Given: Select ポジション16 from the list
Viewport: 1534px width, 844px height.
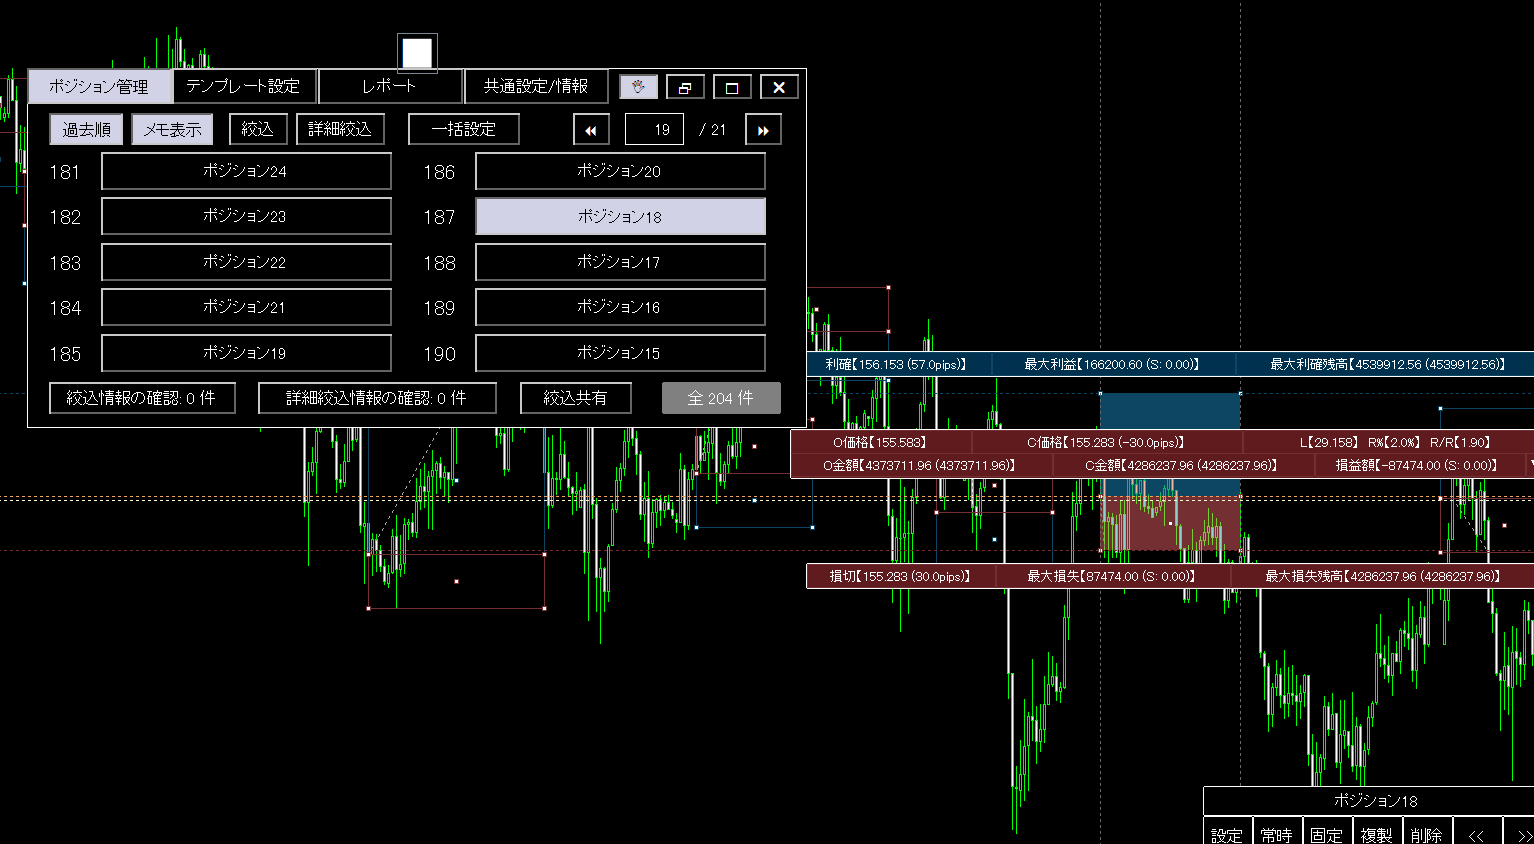Looking at the screenshot, I should (620, 307).
